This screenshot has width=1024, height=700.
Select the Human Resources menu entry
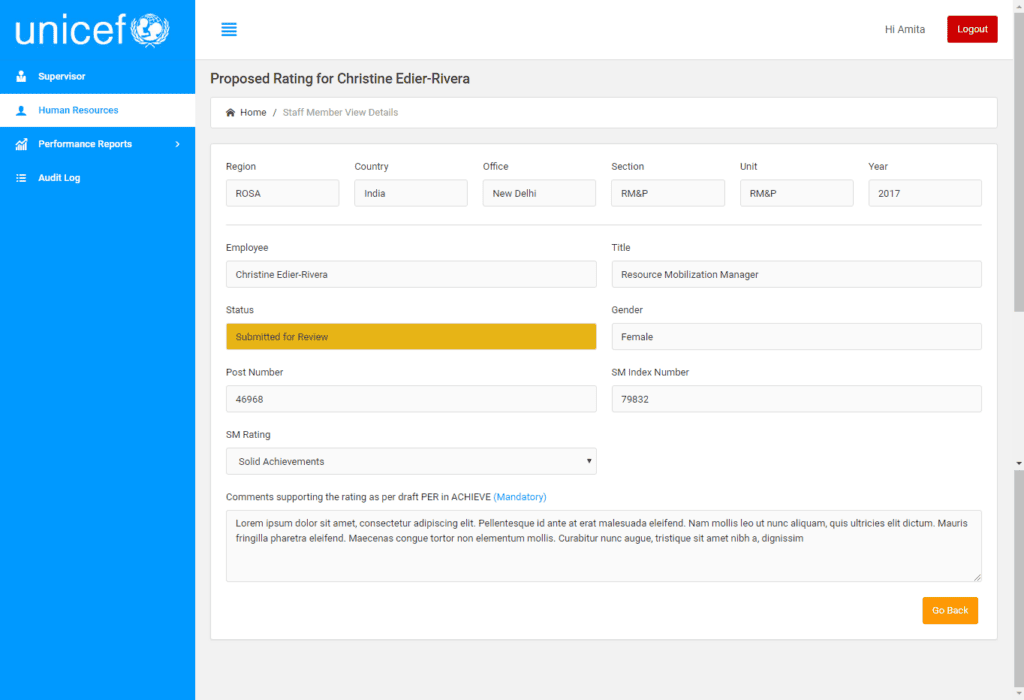(x=78, y=110)
